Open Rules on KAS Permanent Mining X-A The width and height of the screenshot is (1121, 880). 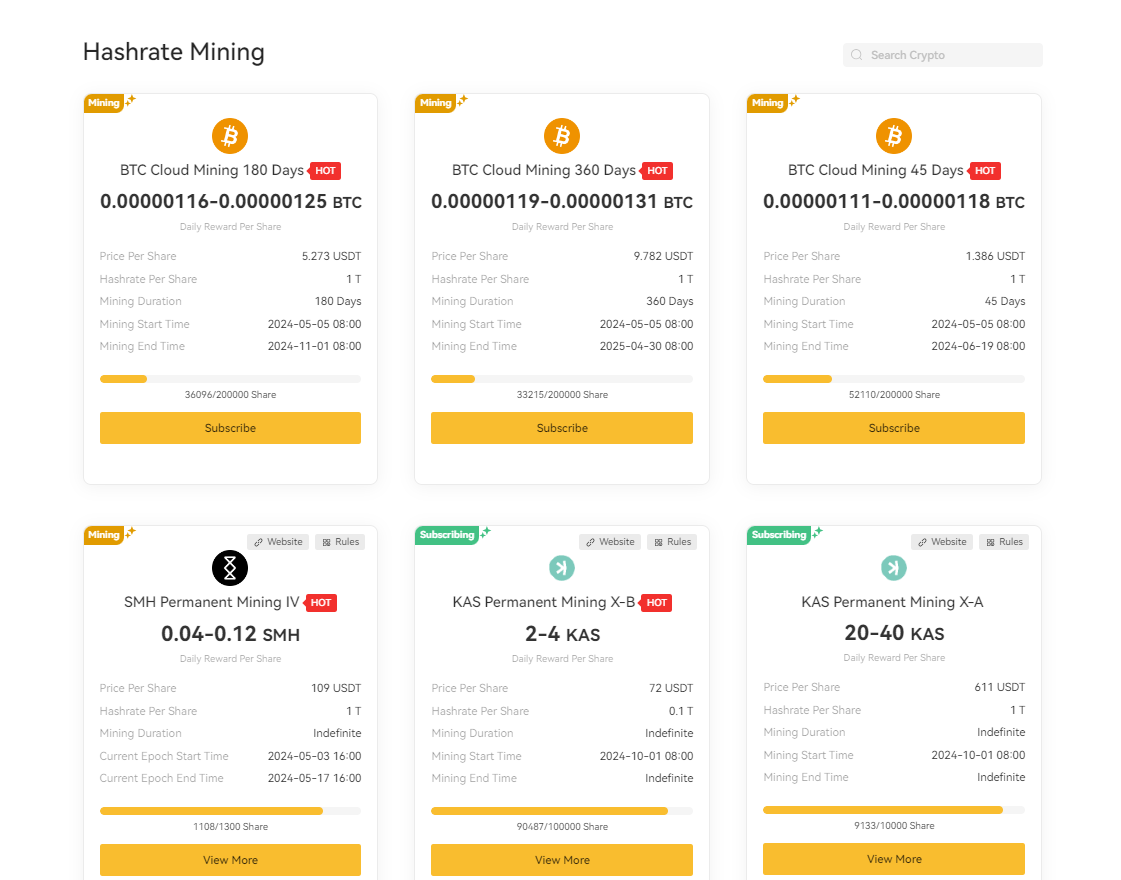click(1004, 542)
